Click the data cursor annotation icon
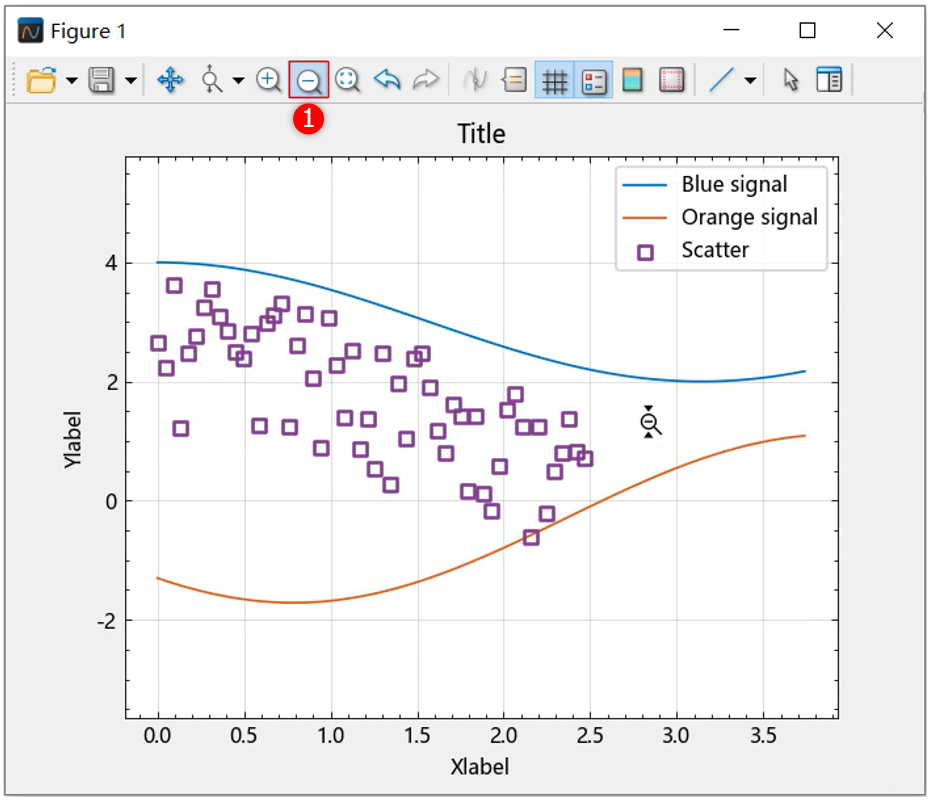The height and width of the screenshot is (801, 931). [514, 81]
